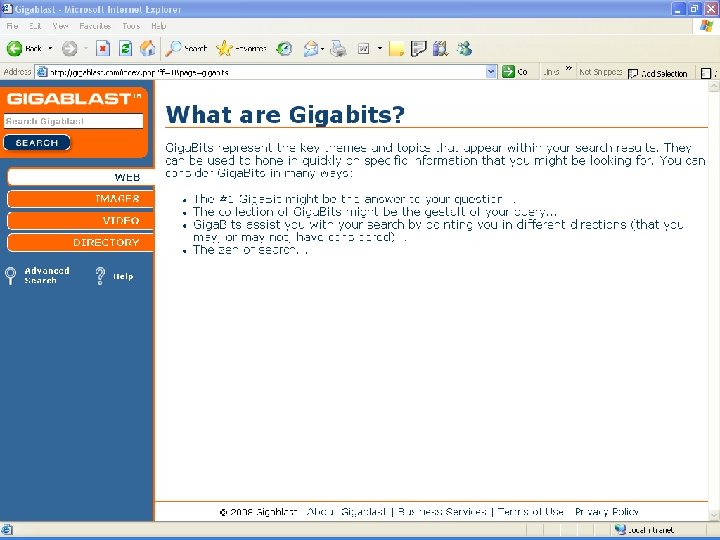Open the Help menu
Image resolution: width=720 pixels, height=540 pixels.
point(158,26)
